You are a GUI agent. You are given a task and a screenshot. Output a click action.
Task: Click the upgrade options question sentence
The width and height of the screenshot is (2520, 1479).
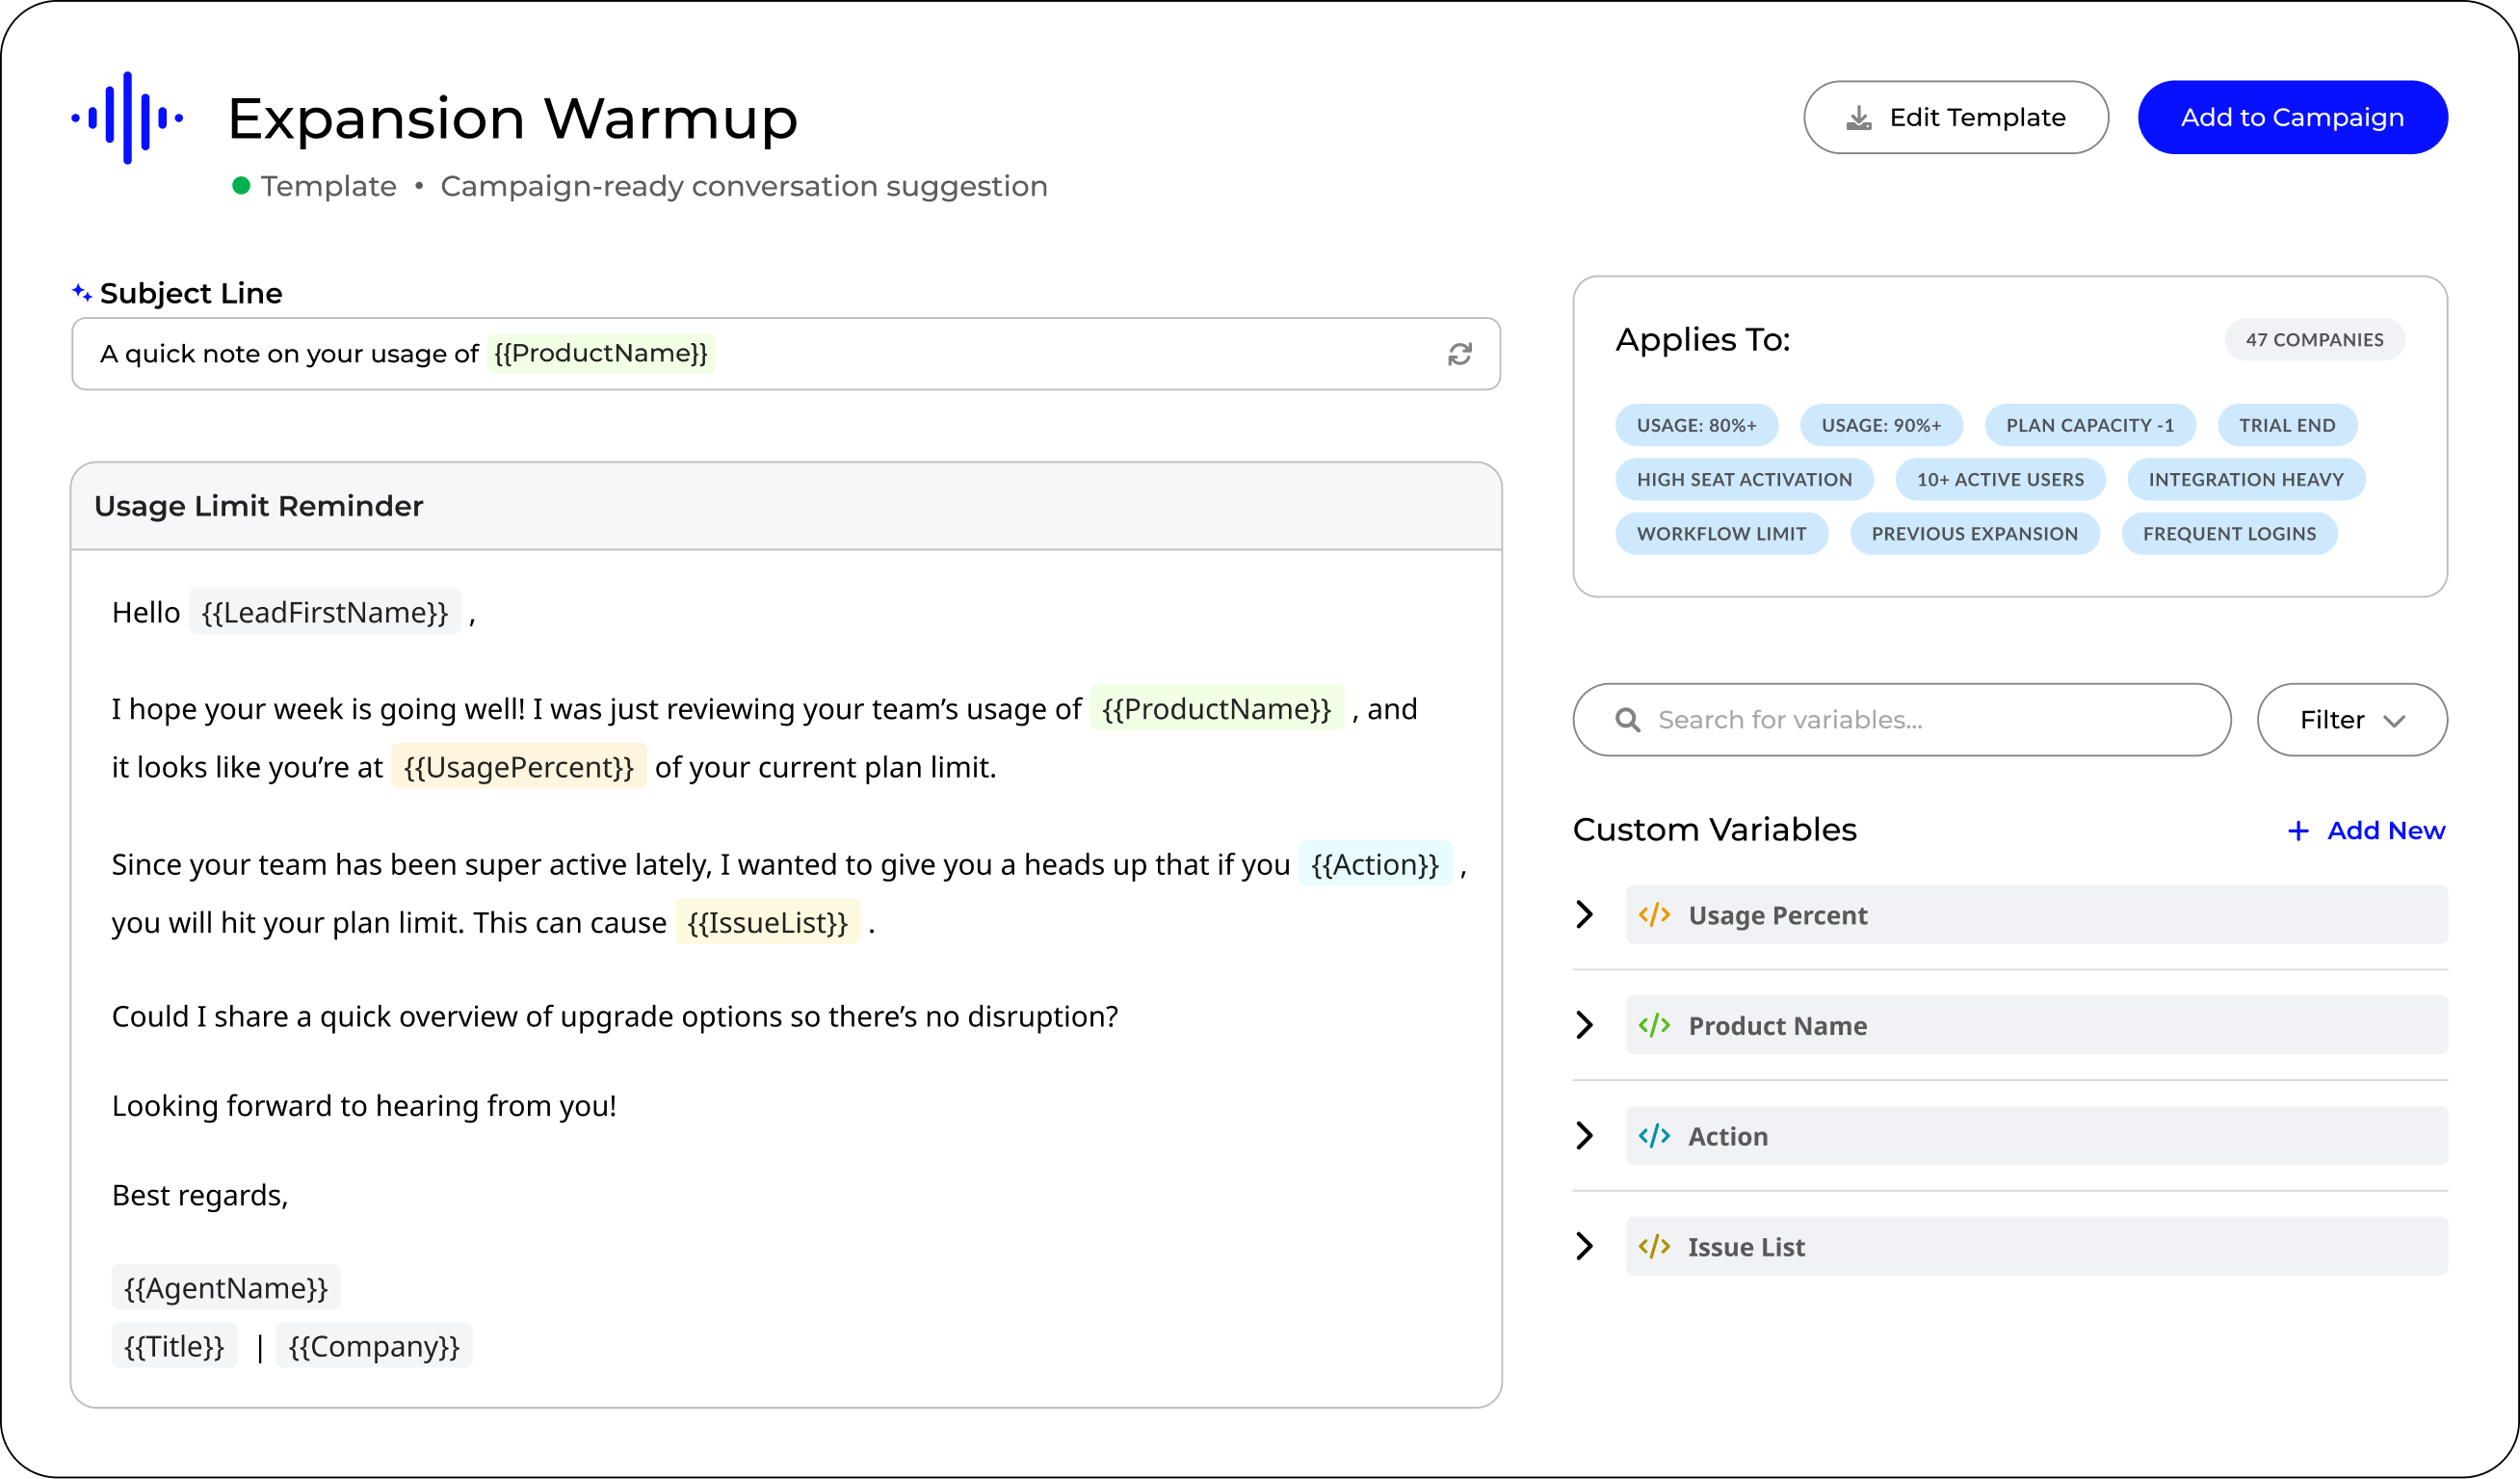pyautogui.click(x=615, y=1016)
